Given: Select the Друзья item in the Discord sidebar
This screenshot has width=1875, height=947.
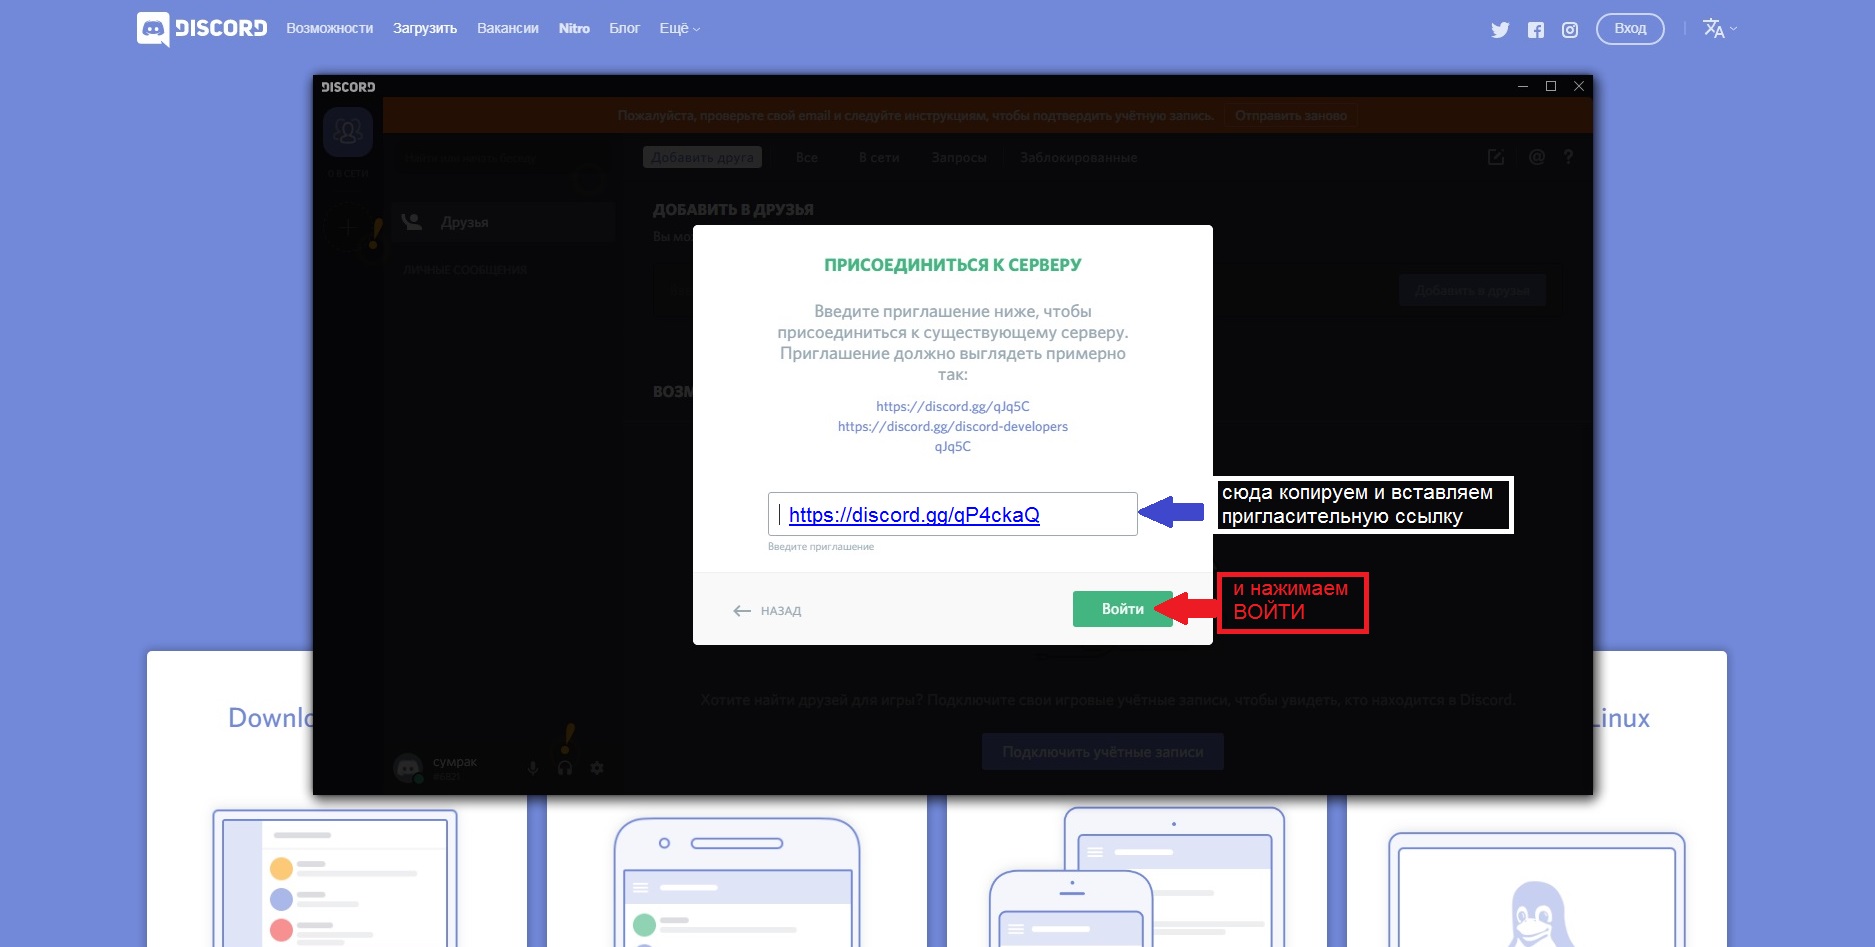Looking at the screenshot, I should [503, 222].
